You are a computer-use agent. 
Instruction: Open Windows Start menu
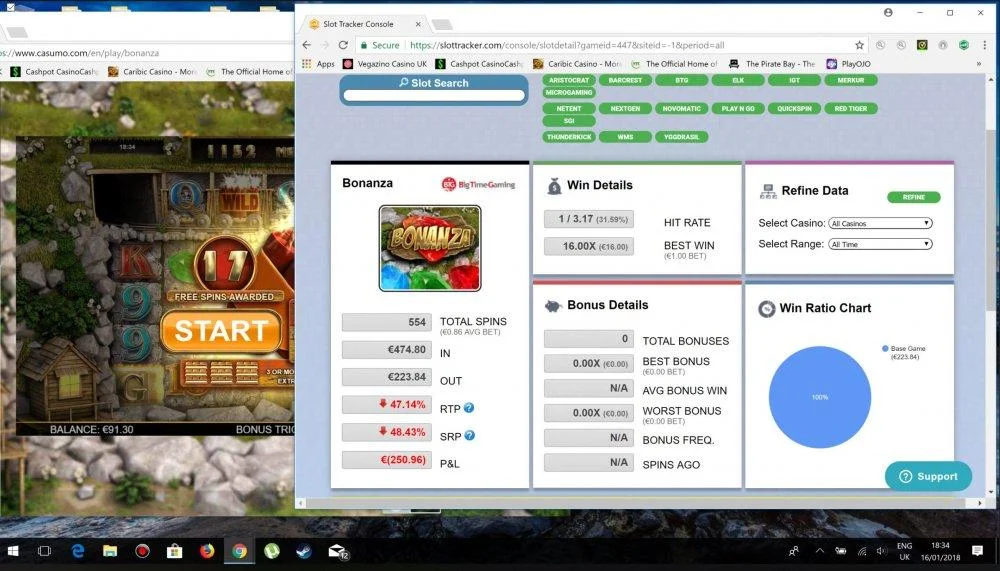pyautogui.click(x=13, y=551)
